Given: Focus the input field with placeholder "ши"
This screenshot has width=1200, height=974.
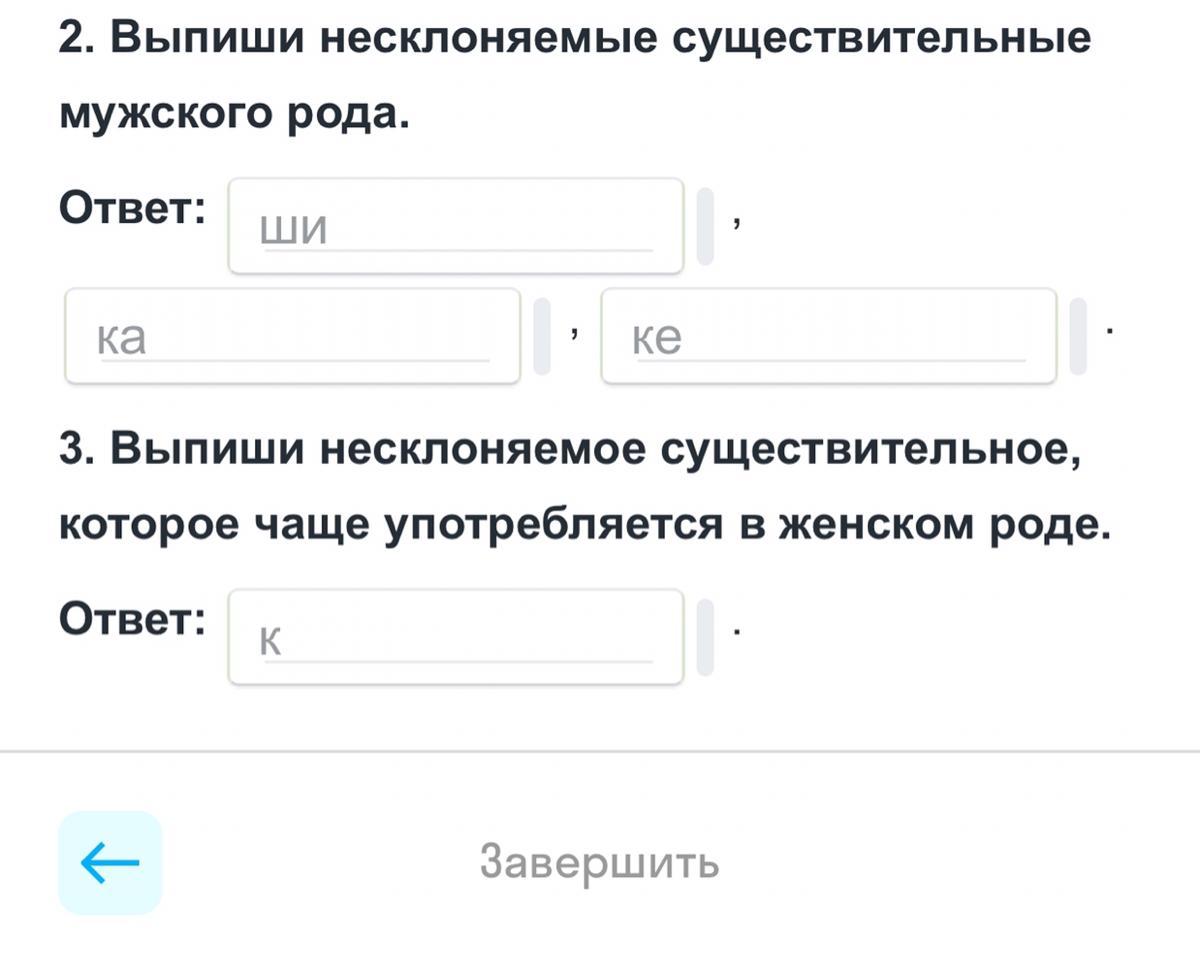Looking at the screenshot, I should point(455,226).
